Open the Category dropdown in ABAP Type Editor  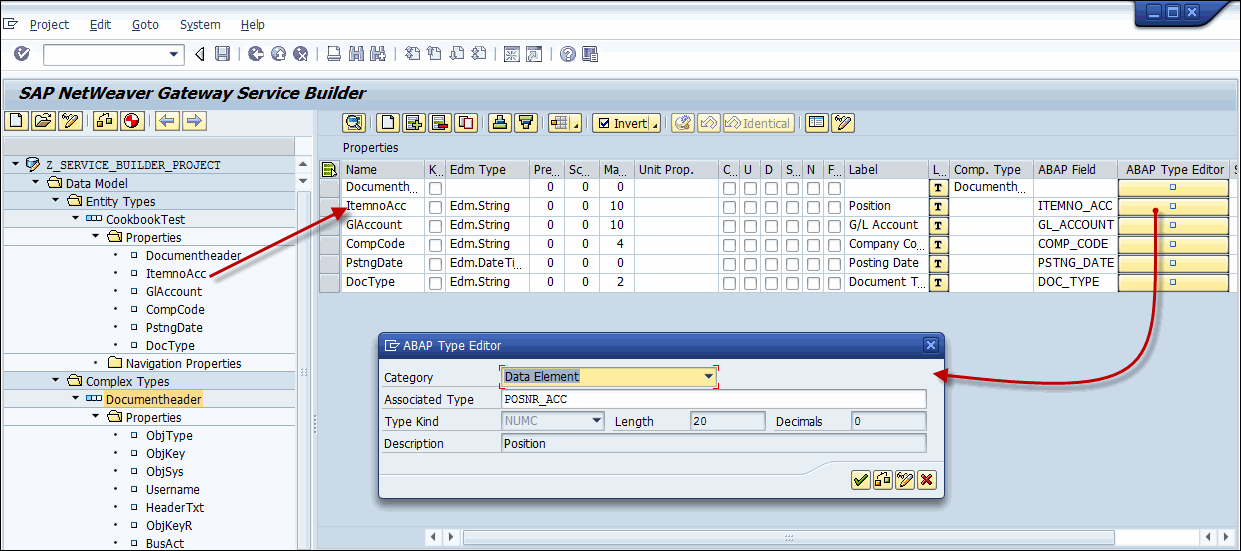point(708,377)
